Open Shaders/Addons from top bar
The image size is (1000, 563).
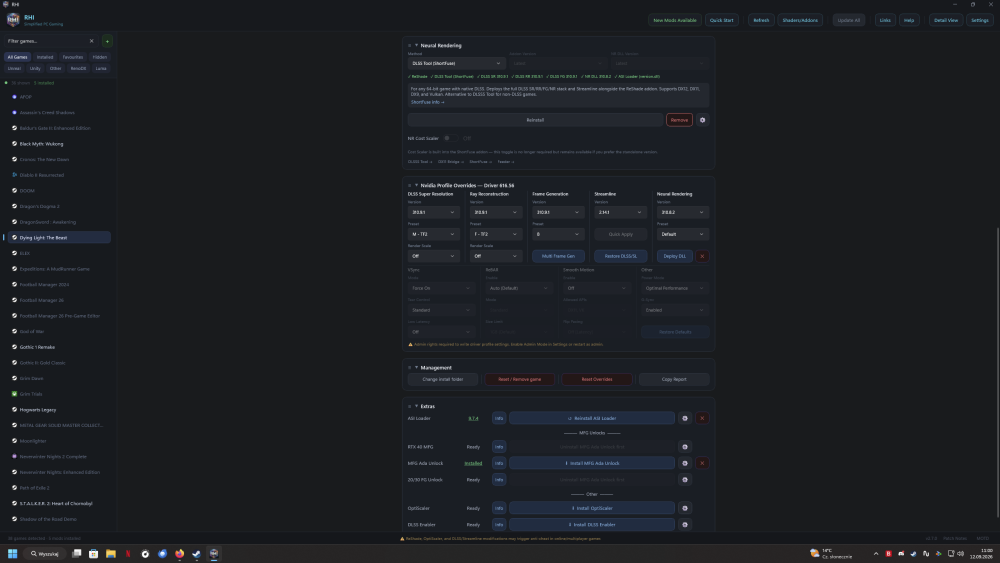coord(800,20)
